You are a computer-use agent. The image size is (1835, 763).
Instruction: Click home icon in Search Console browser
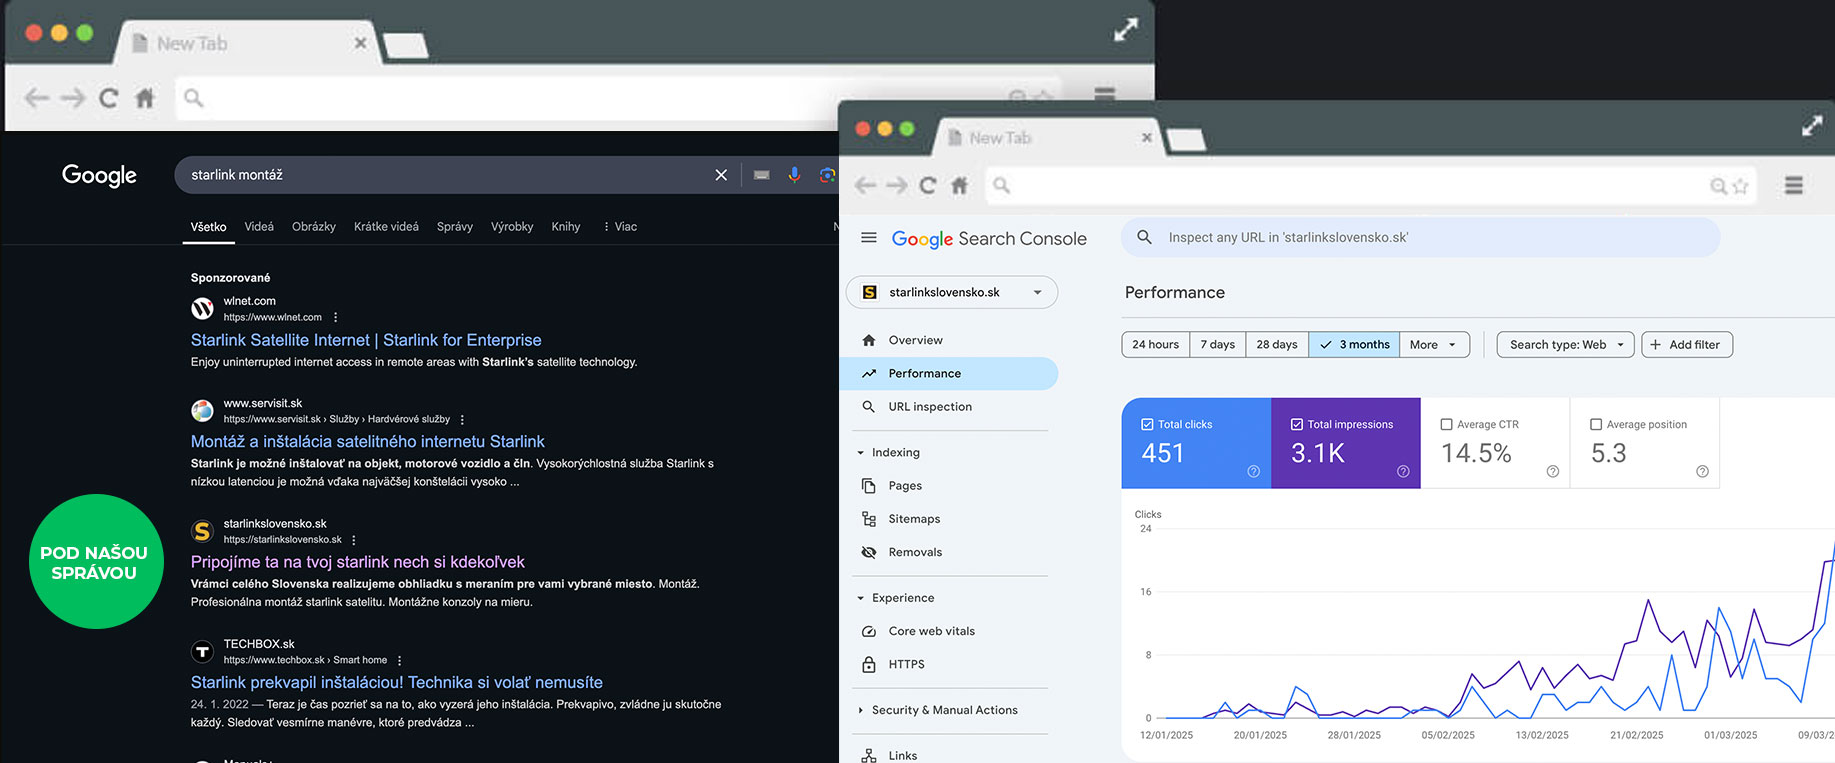pos(959,185)
